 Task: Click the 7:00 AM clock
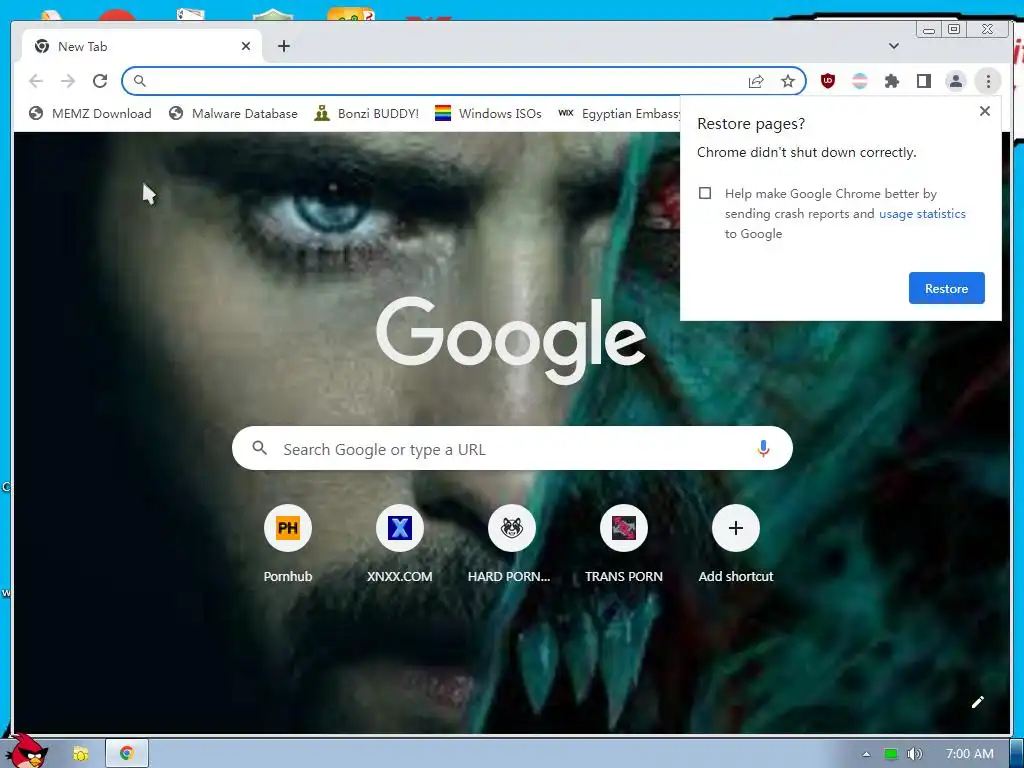[x=970, y=754]
